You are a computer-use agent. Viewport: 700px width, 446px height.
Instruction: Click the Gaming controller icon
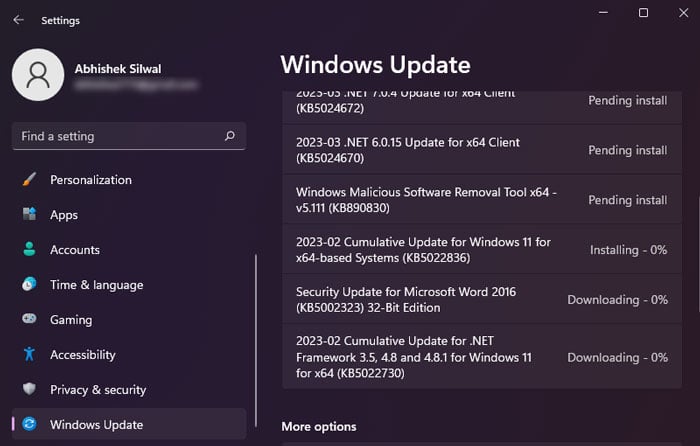point(29,319)
